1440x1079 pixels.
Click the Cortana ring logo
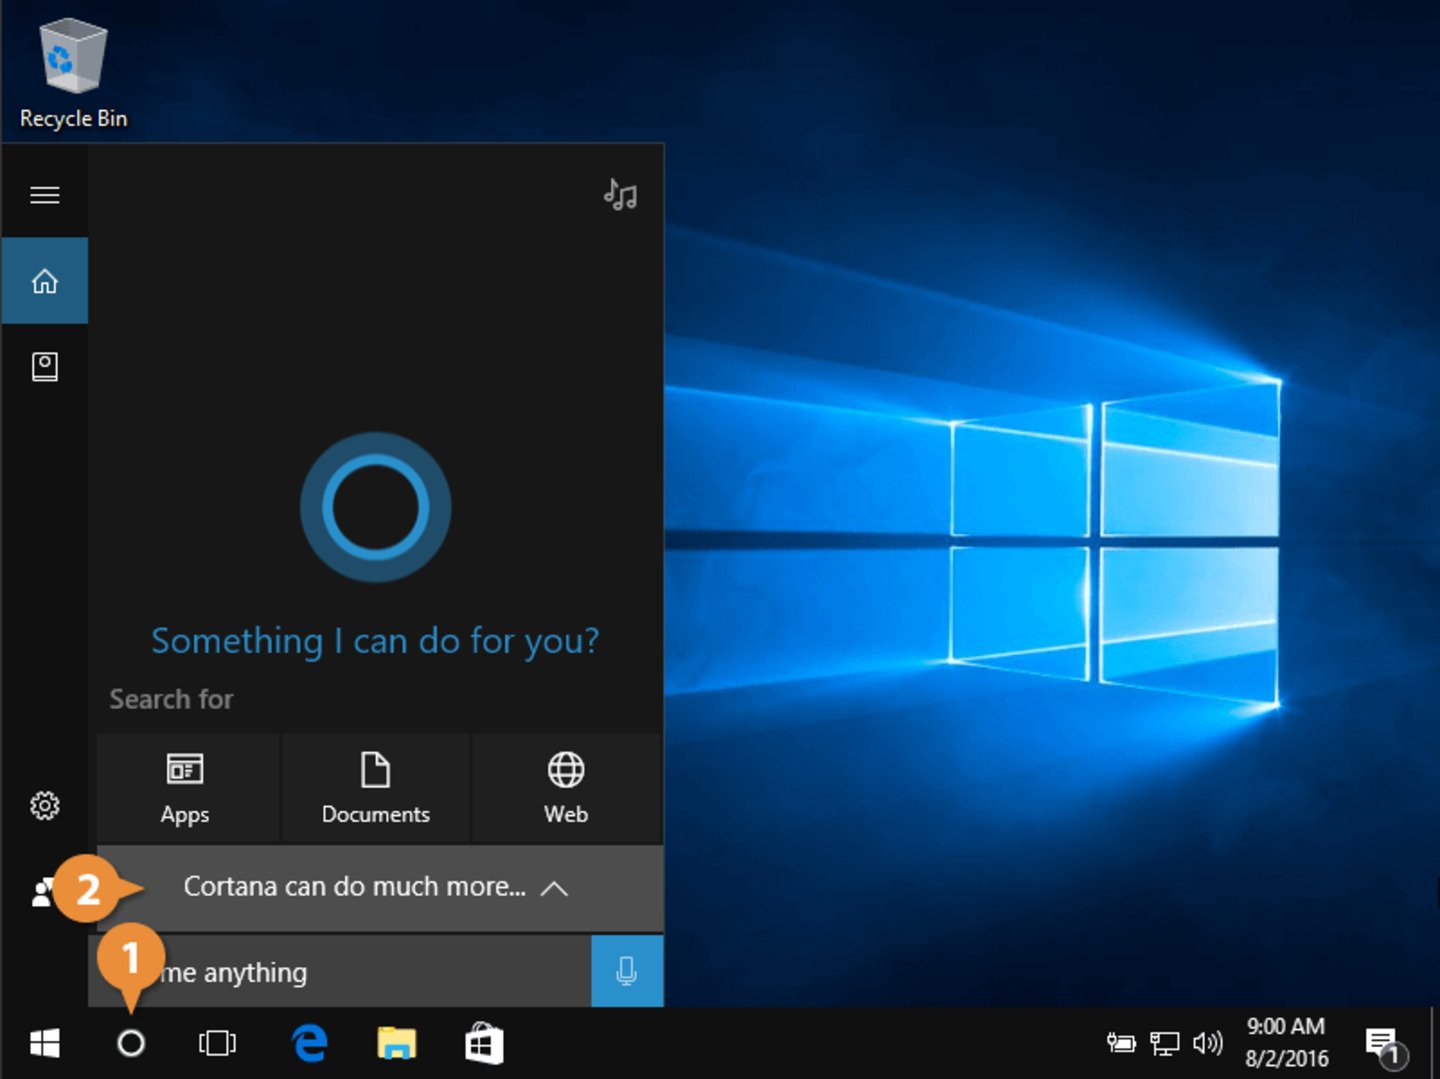[x=376, y=507]
